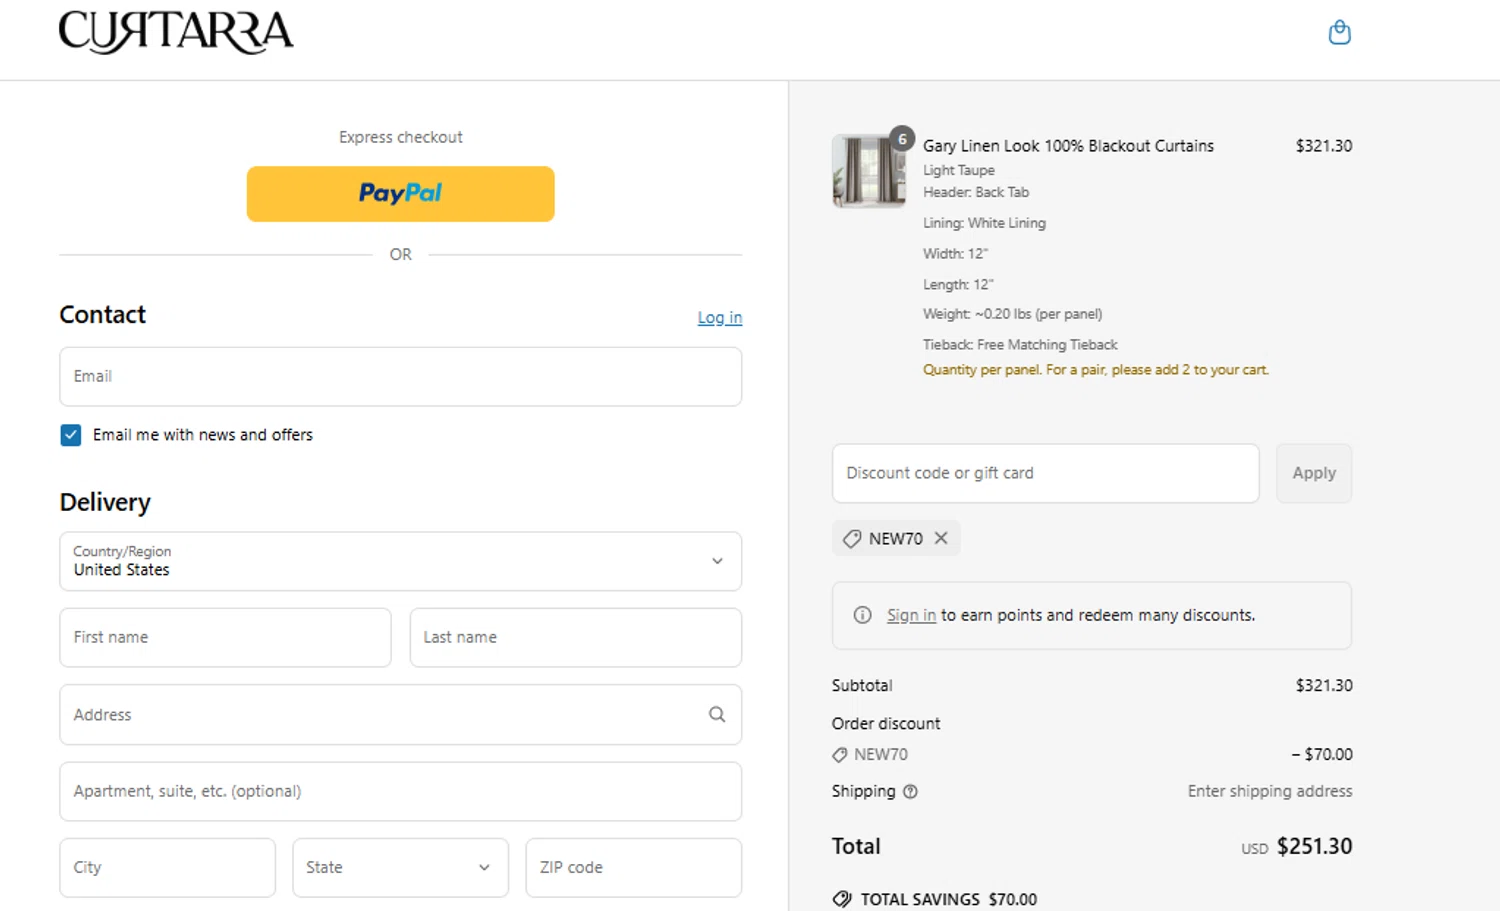1500x911 pixels.
Task: Remove the NEW70 discount code
Action: pyautogui.click(x=941, y=538)
